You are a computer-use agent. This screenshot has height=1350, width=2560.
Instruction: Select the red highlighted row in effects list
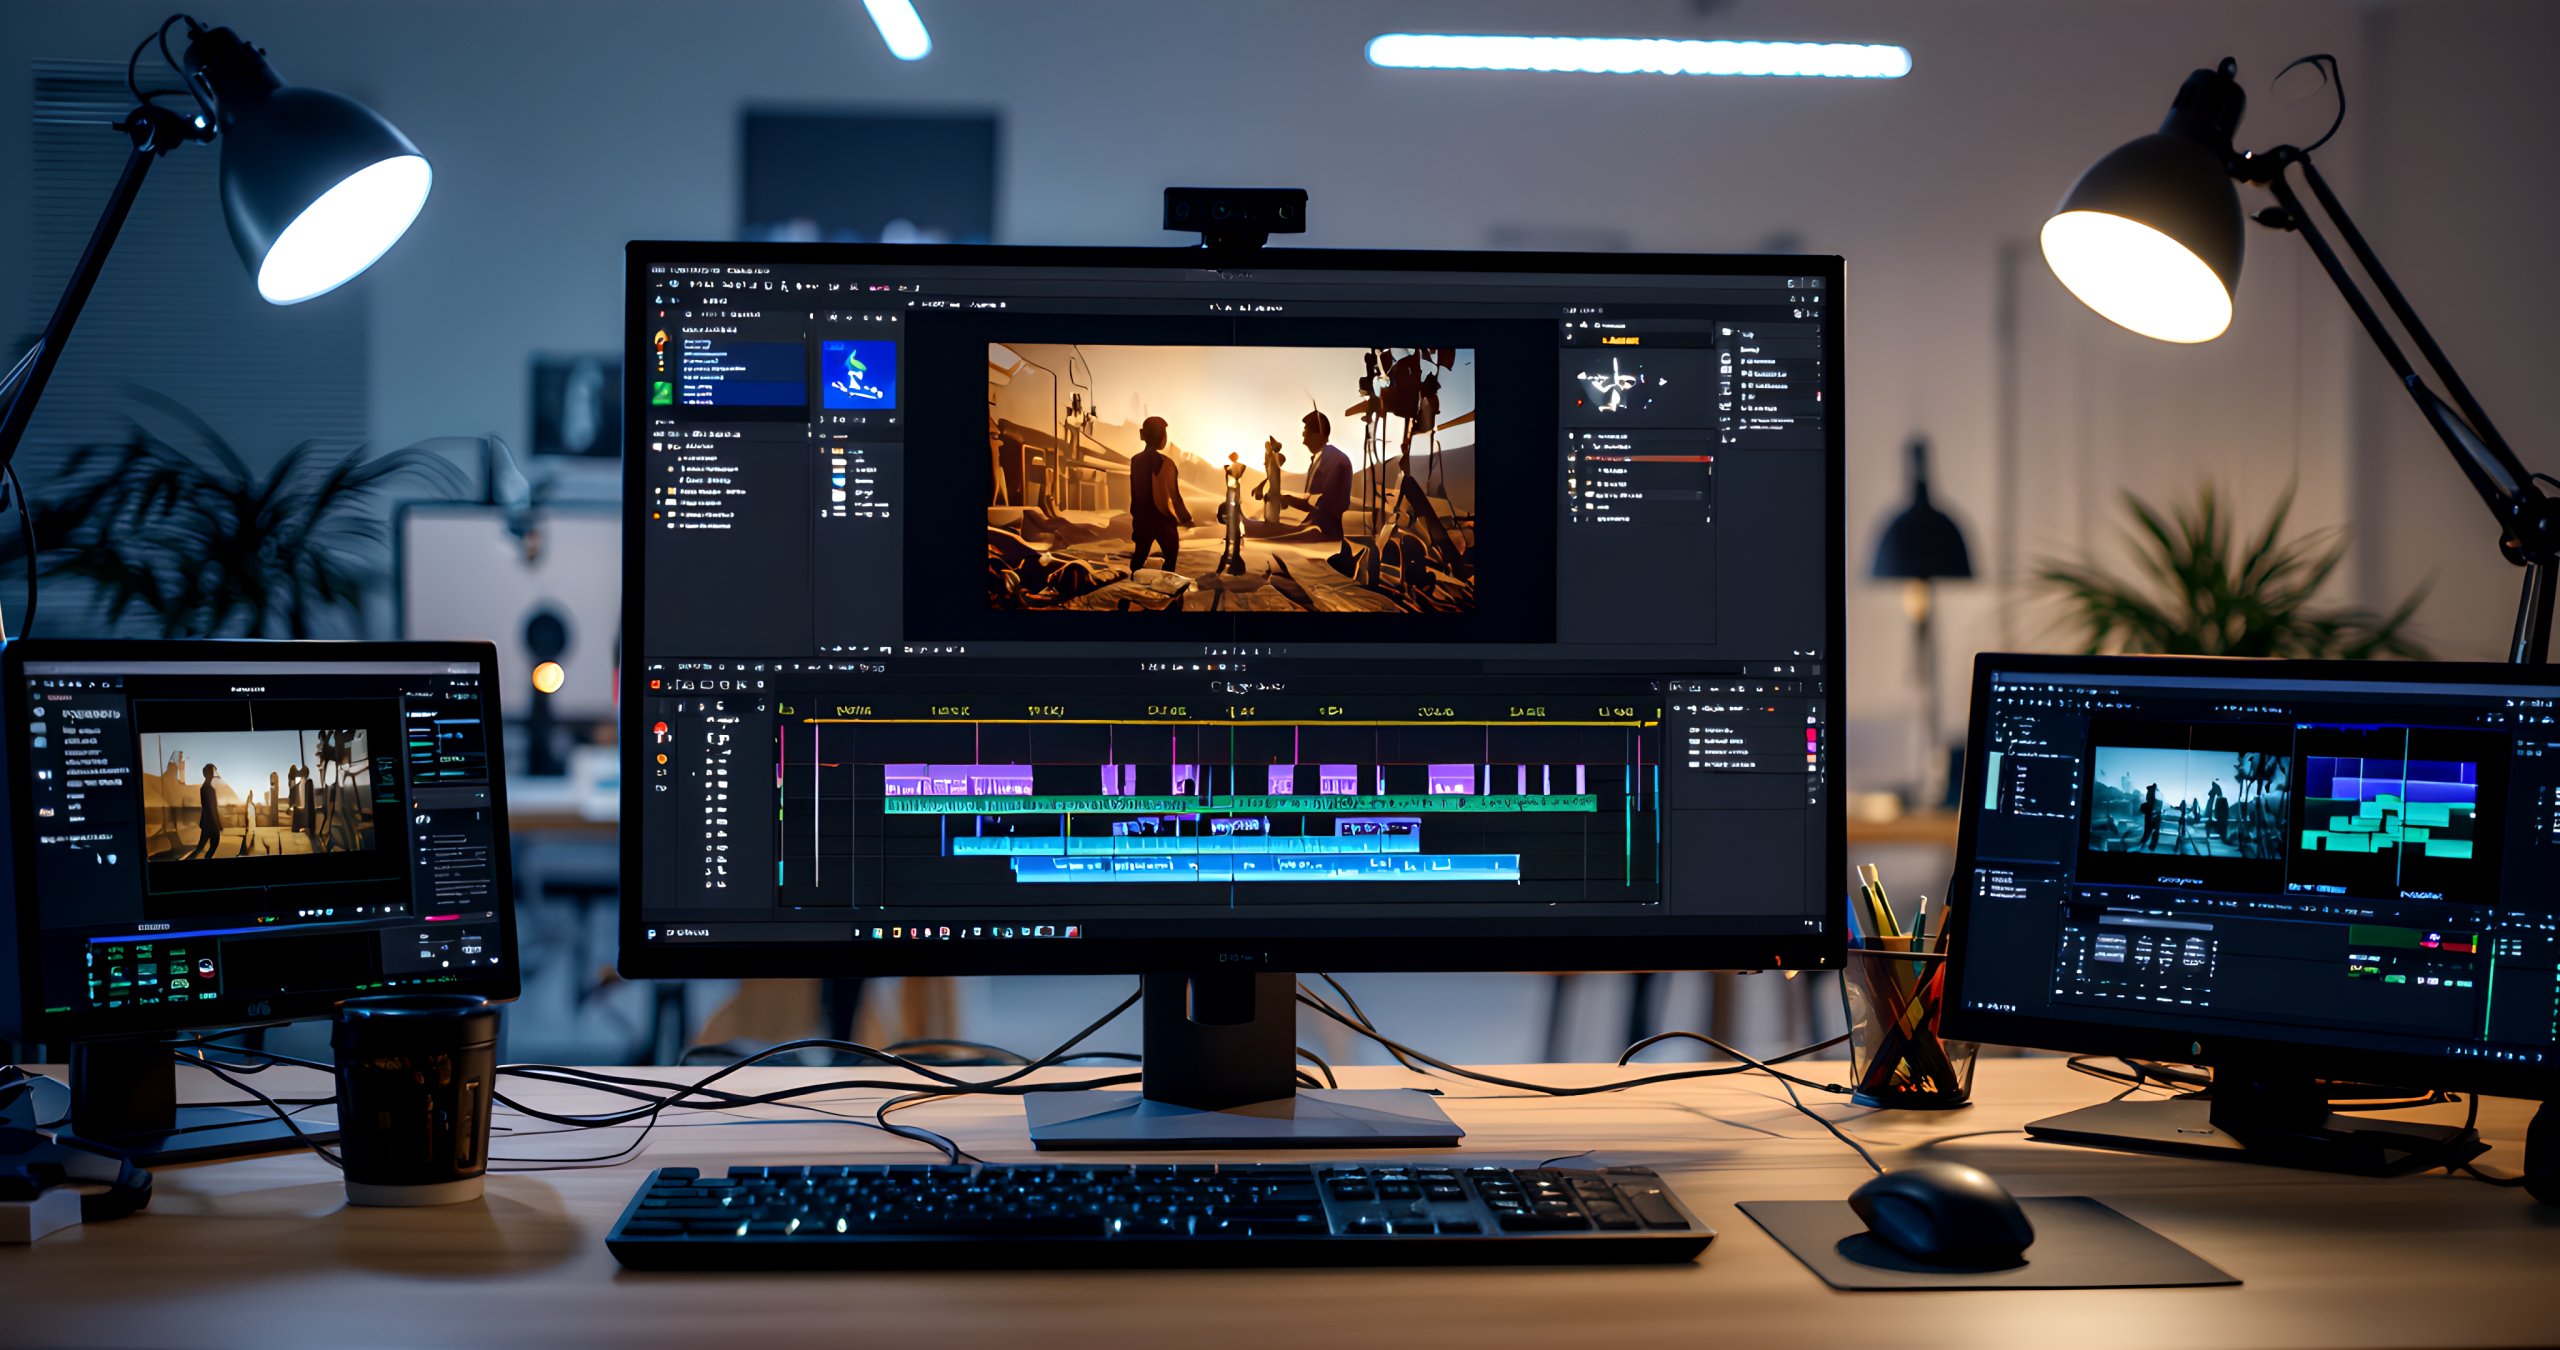click(1650, 458)
